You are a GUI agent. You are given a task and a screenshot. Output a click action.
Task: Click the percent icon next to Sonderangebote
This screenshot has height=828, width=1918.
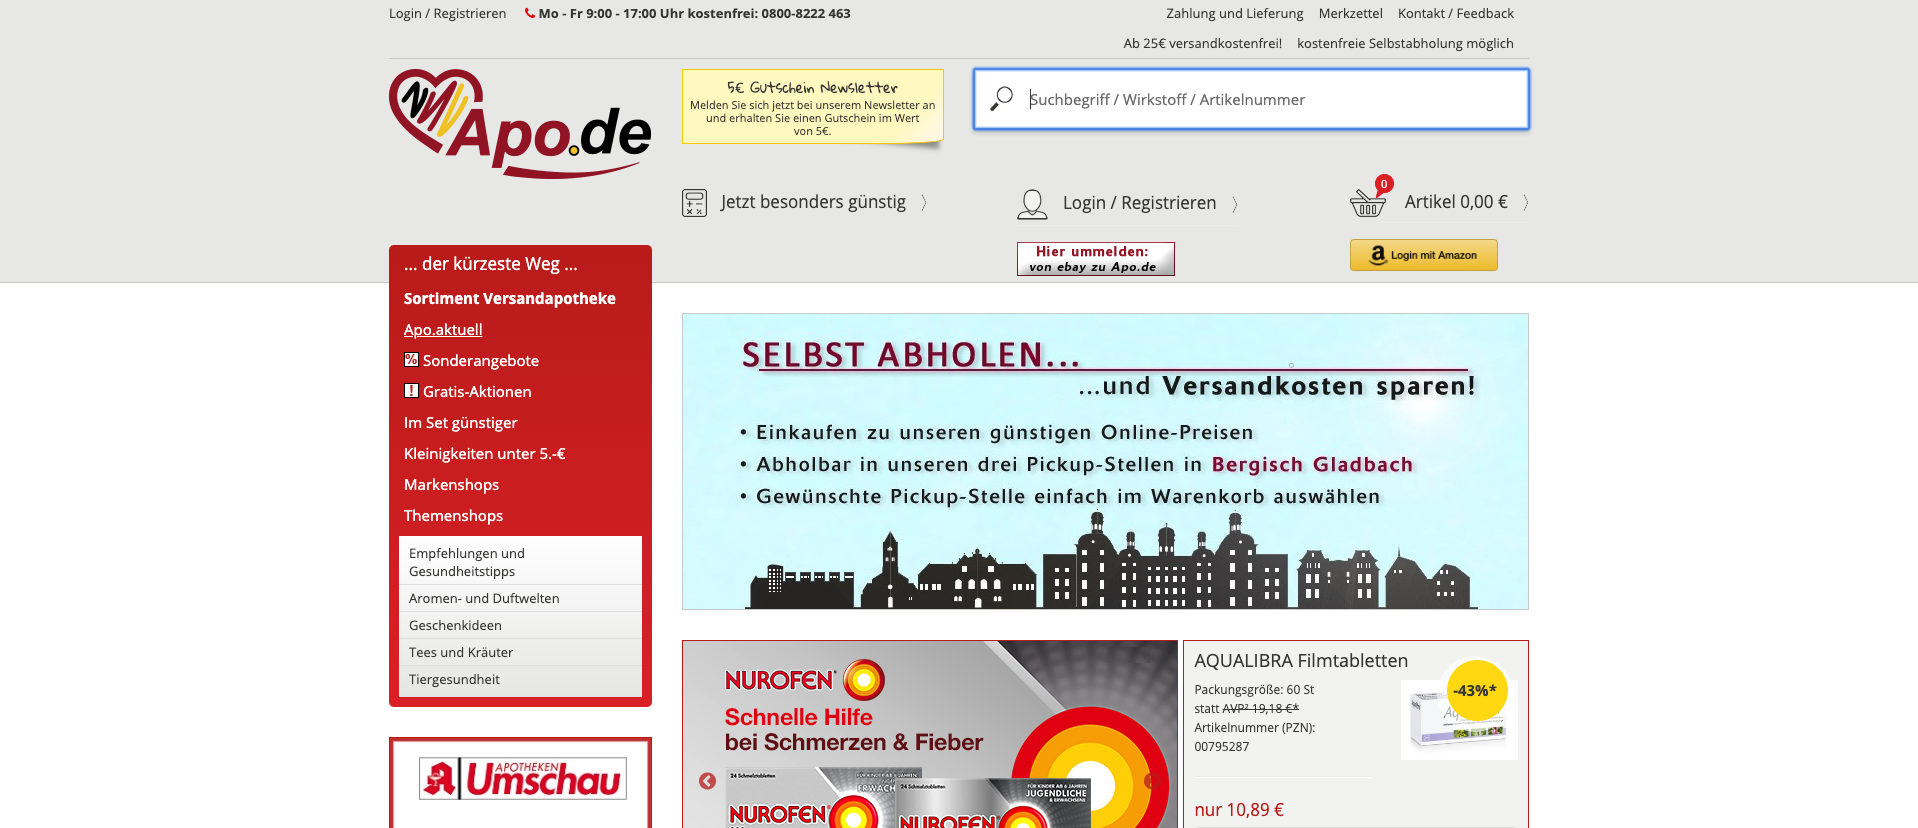point(411,360)
